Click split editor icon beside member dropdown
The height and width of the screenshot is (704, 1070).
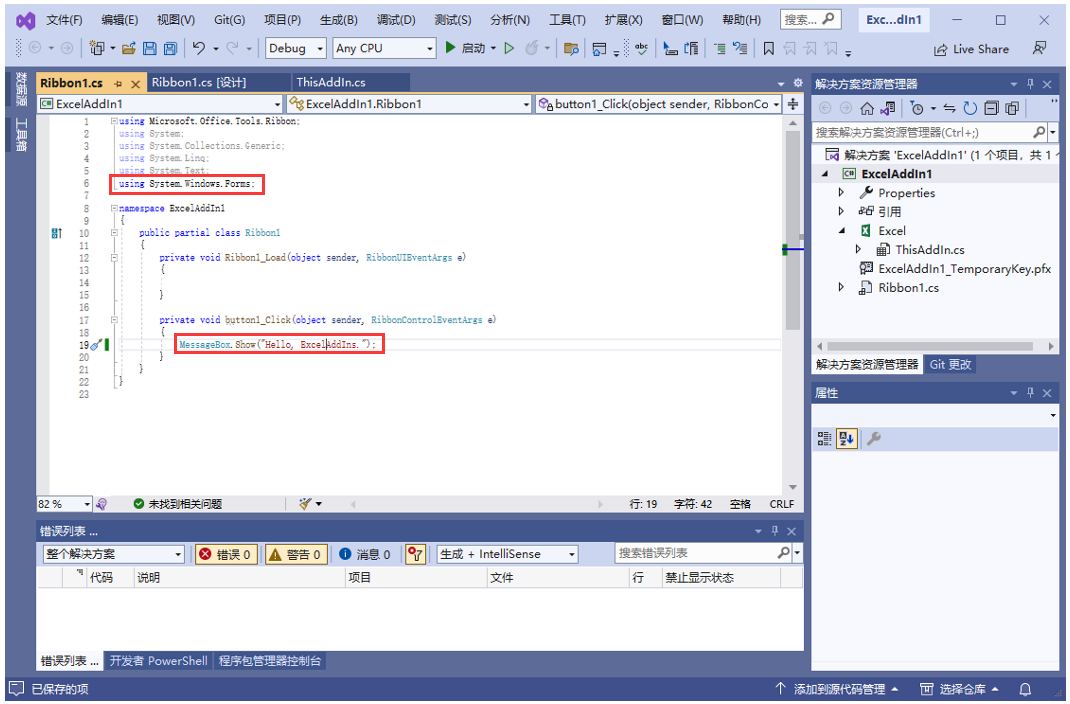[793, 104]
